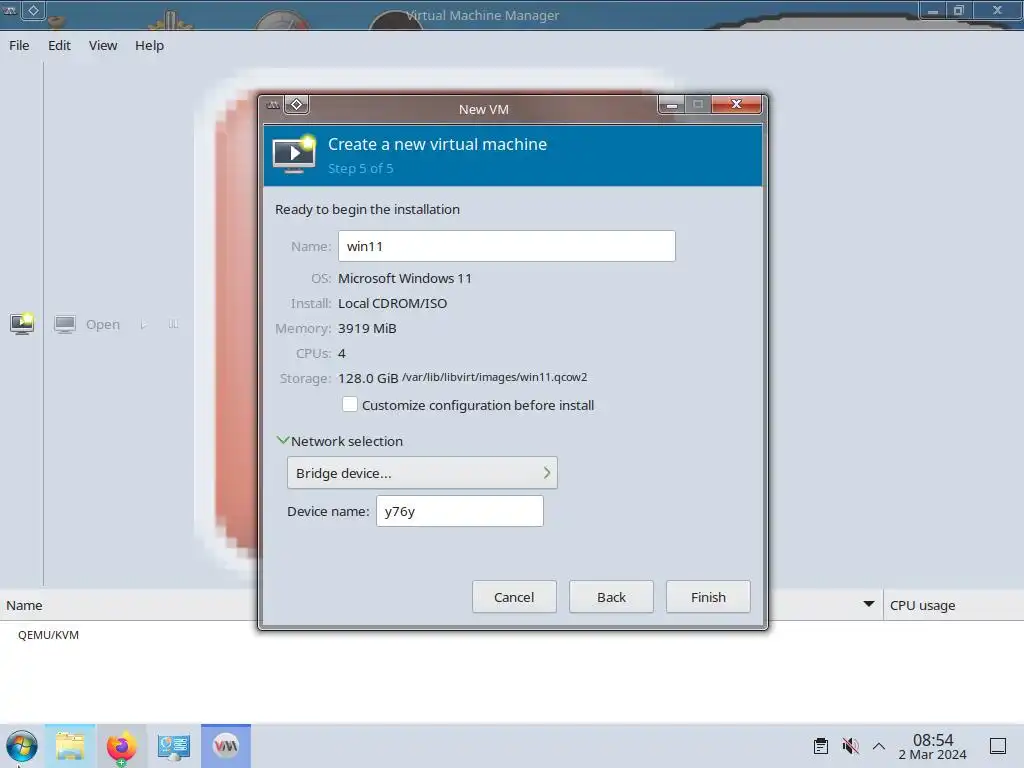Open the column chooser dropdown arrow in VM list
1024x768 pixels.
point(869,604)
